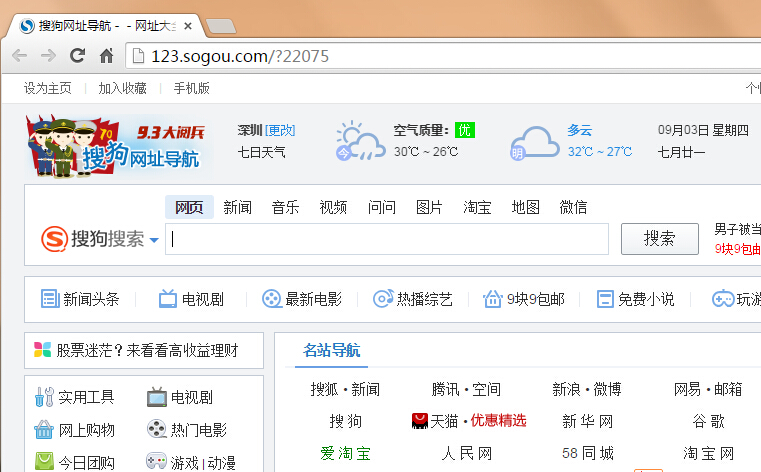Open 新华网 site link
Screen dimensions: 761x472
(587, 421)
